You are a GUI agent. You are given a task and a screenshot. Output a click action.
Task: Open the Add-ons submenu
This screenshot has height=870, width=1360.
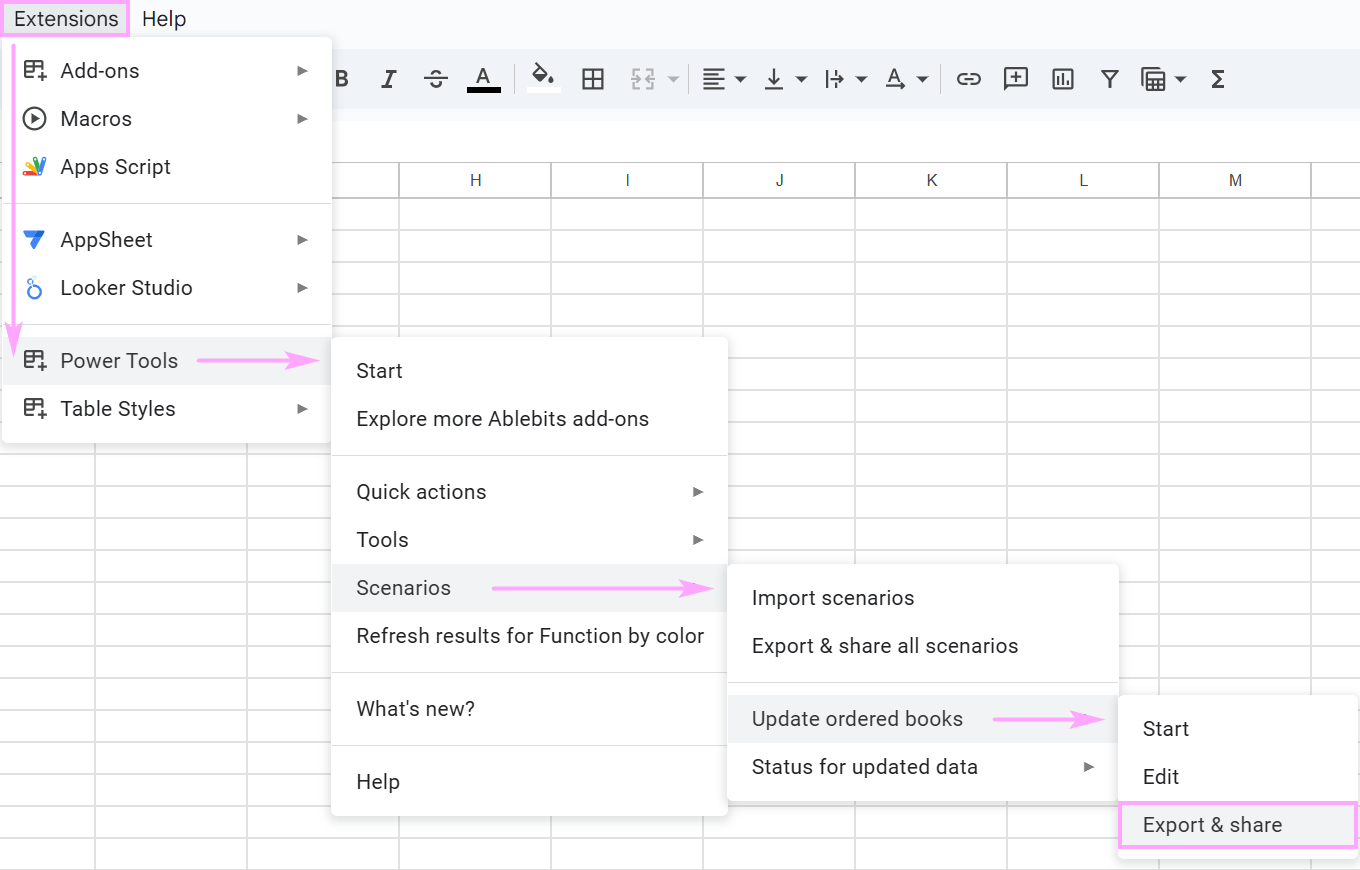(x=167, y=71)
